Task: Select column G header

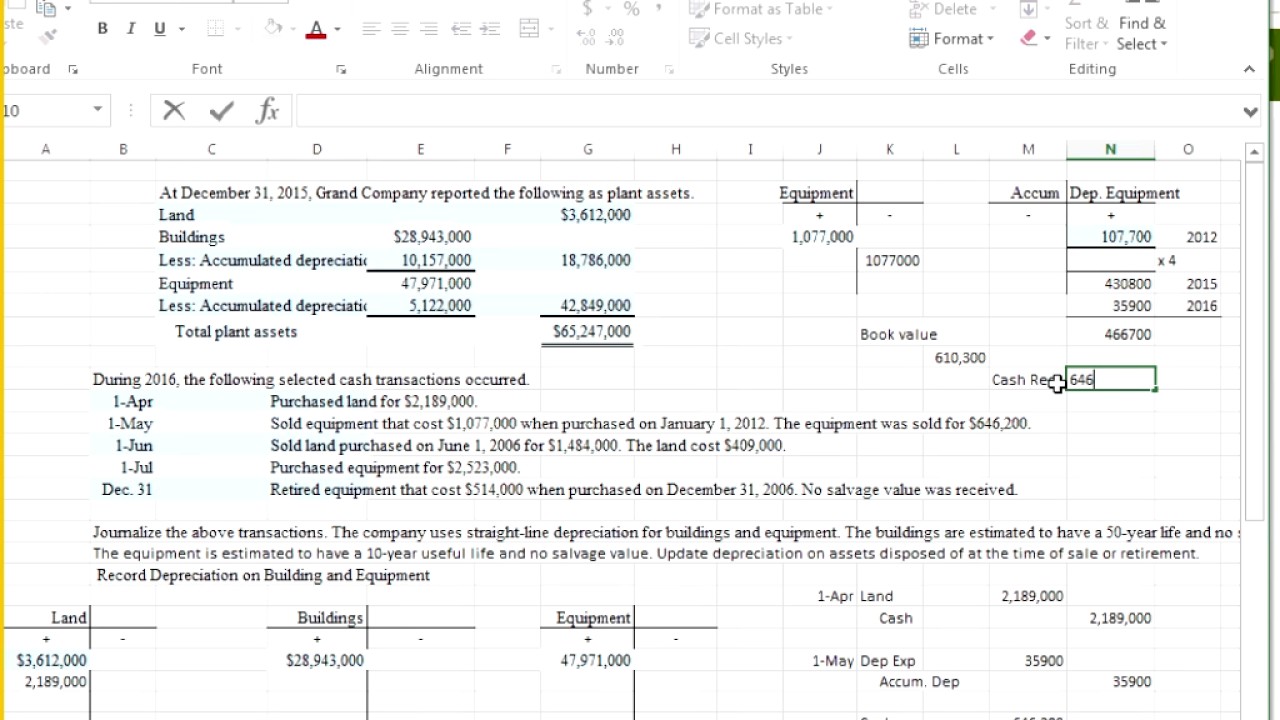Action: [588, 149]
